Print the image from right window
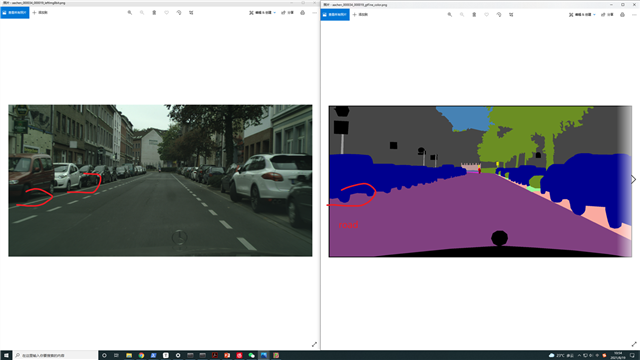Screen dimensions: 640x360 click(x=622, y=15)
